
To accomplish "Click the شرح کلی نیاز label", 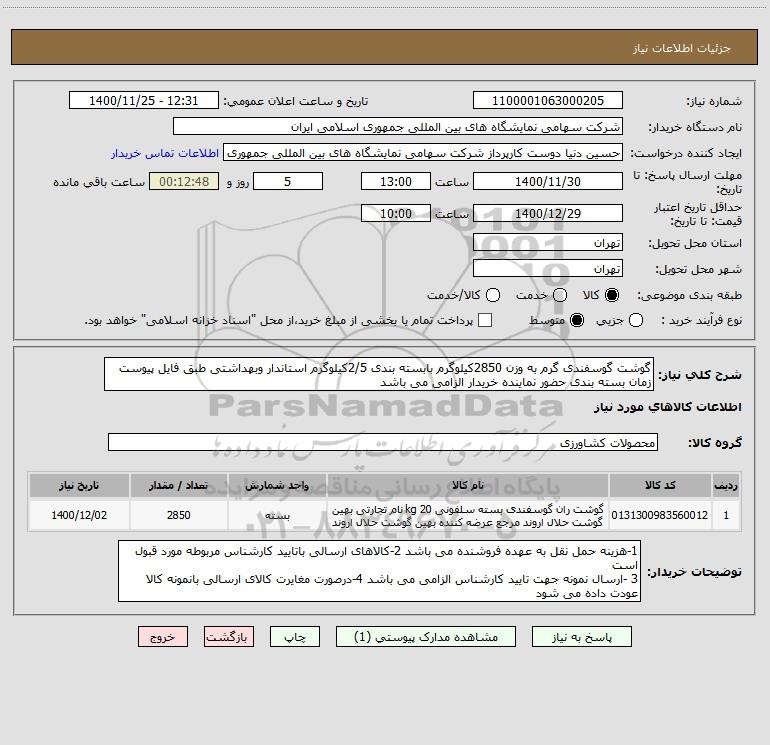I will (700, 375).
